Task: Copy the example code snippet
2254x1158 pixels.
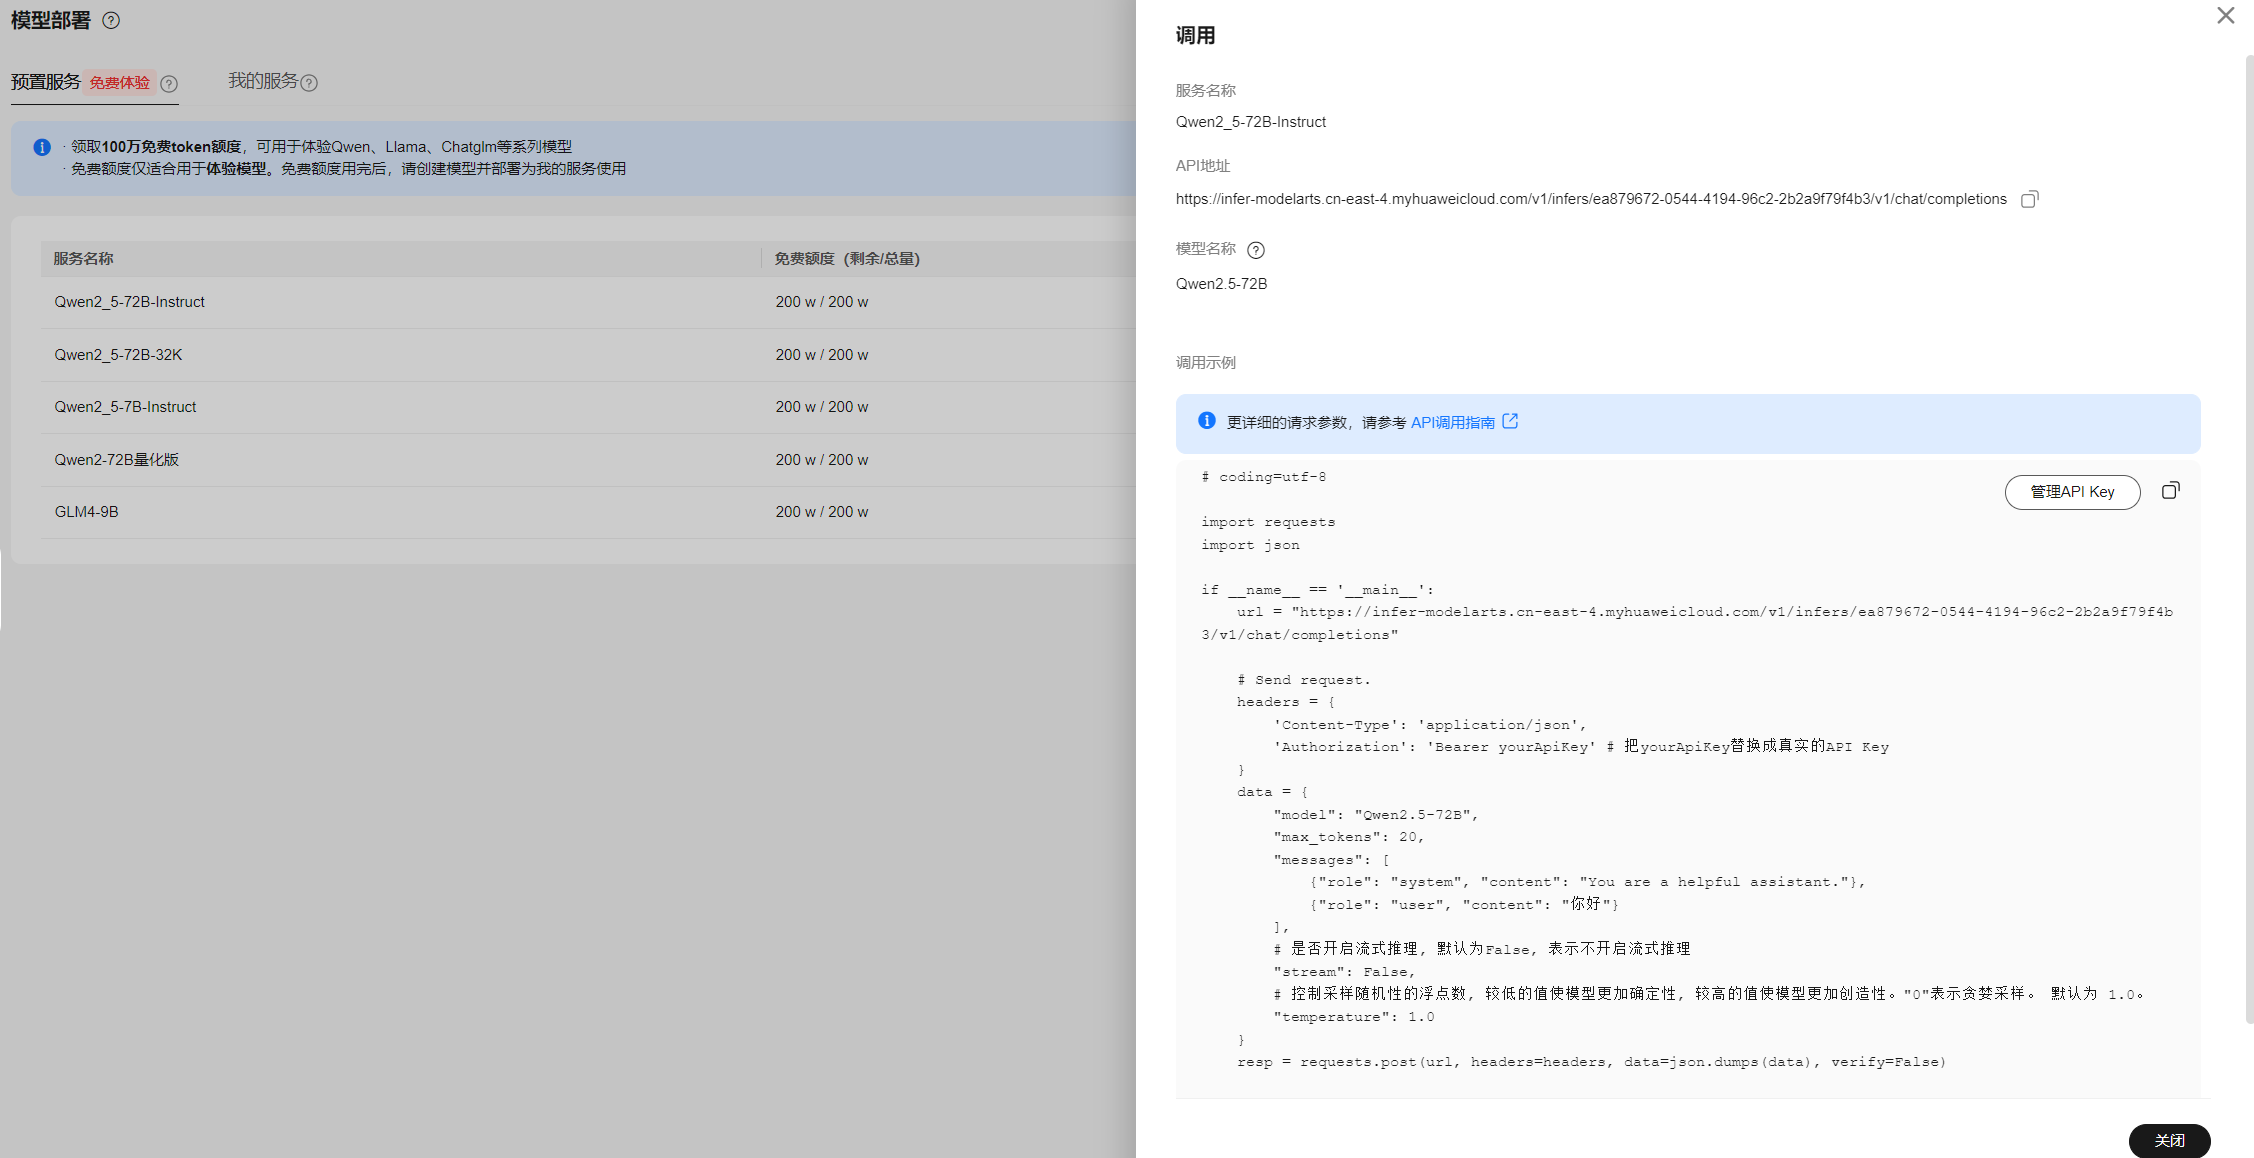Action: pyautogui.click(x=2170, y=491)
